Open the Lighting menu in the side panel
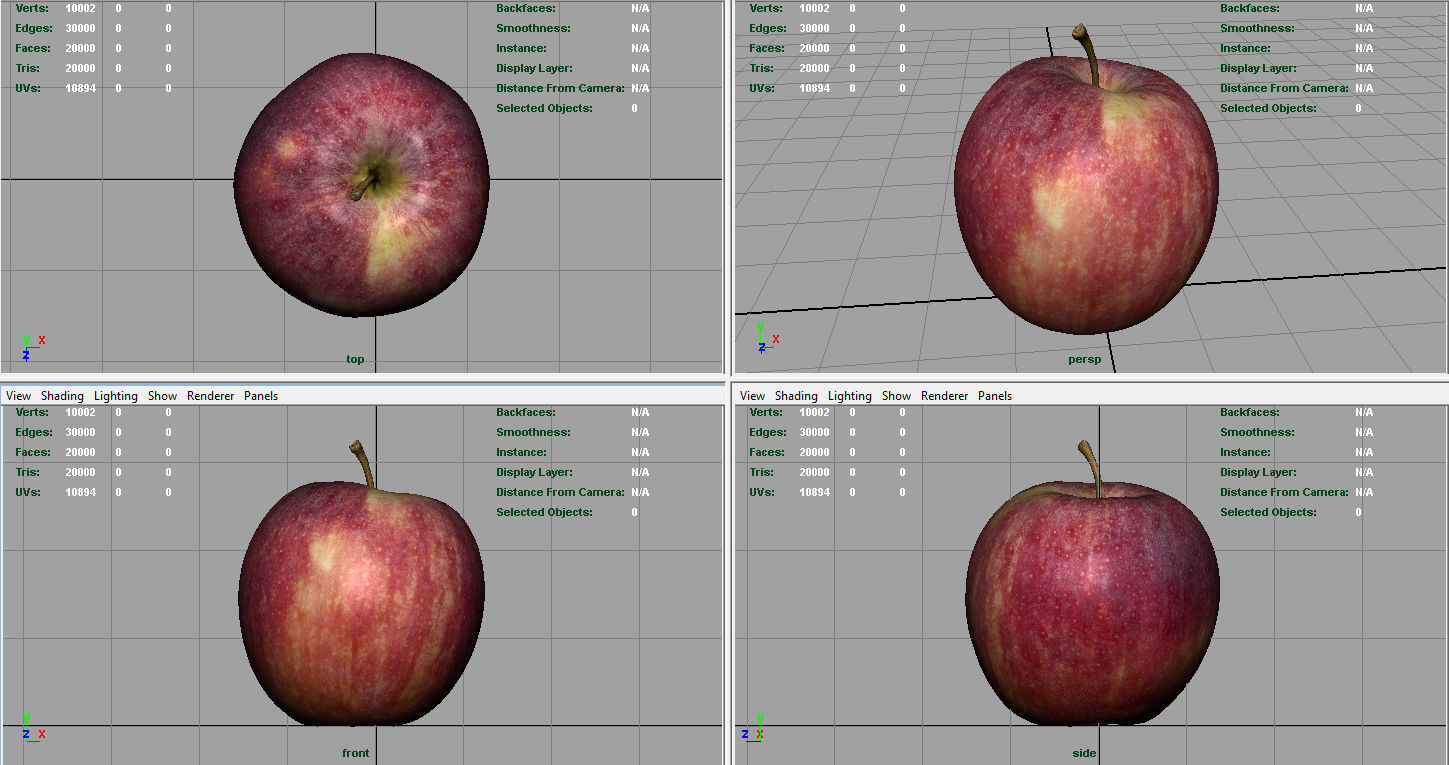The width and height of the screenshot is (1449, 765). [849, 396]
